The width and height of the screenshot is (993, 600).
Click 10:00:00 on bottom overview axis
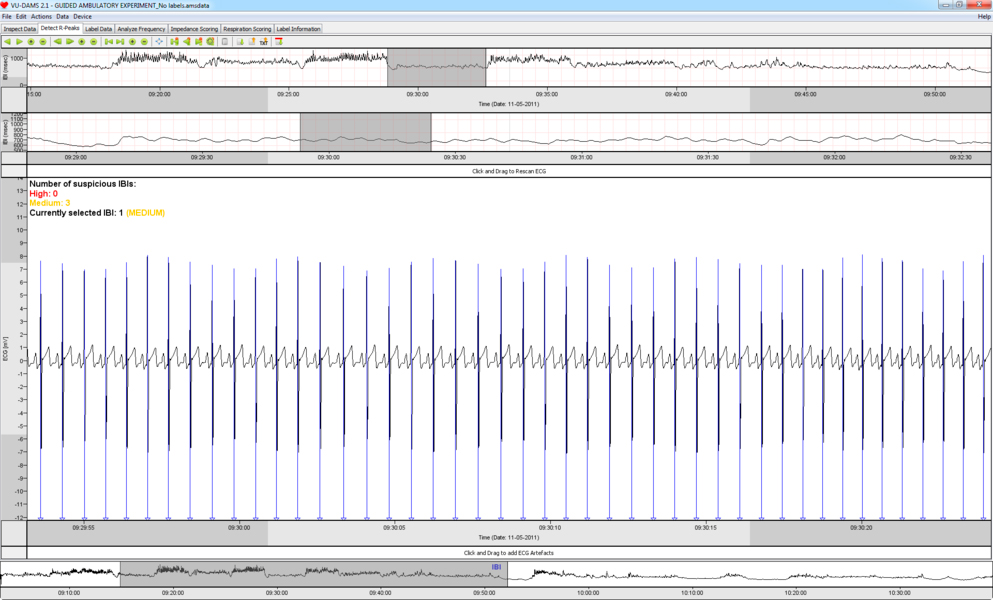[x=588, y=593]
